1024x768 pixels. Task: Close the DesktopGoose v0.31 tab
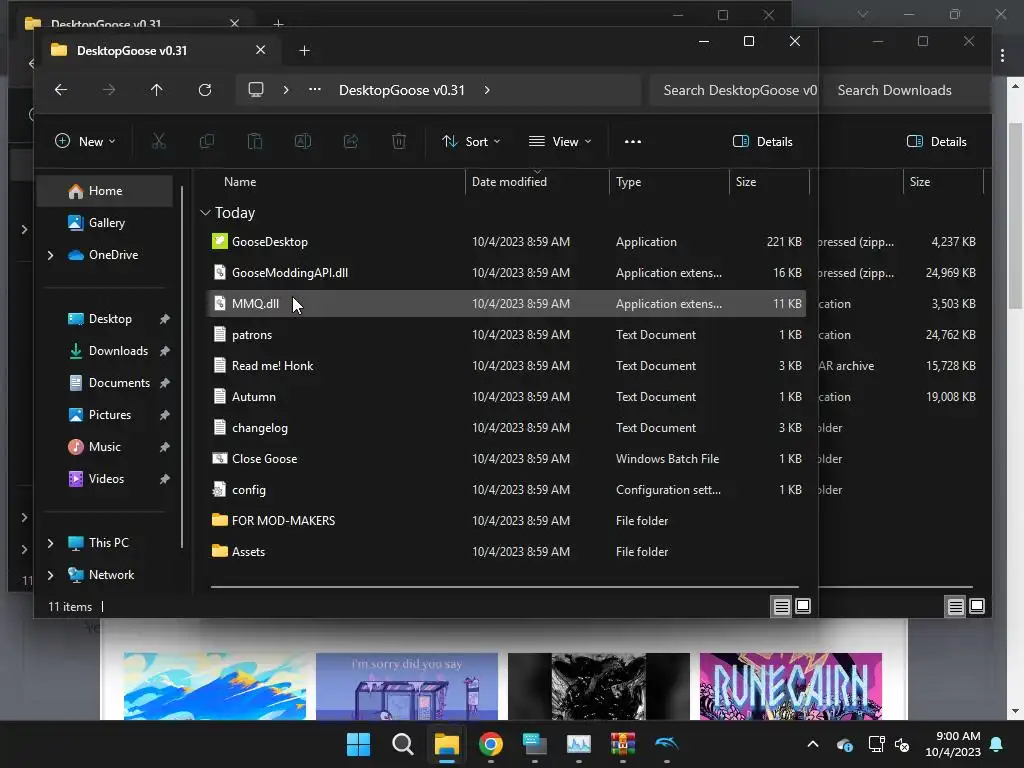(x=261, y=50)
